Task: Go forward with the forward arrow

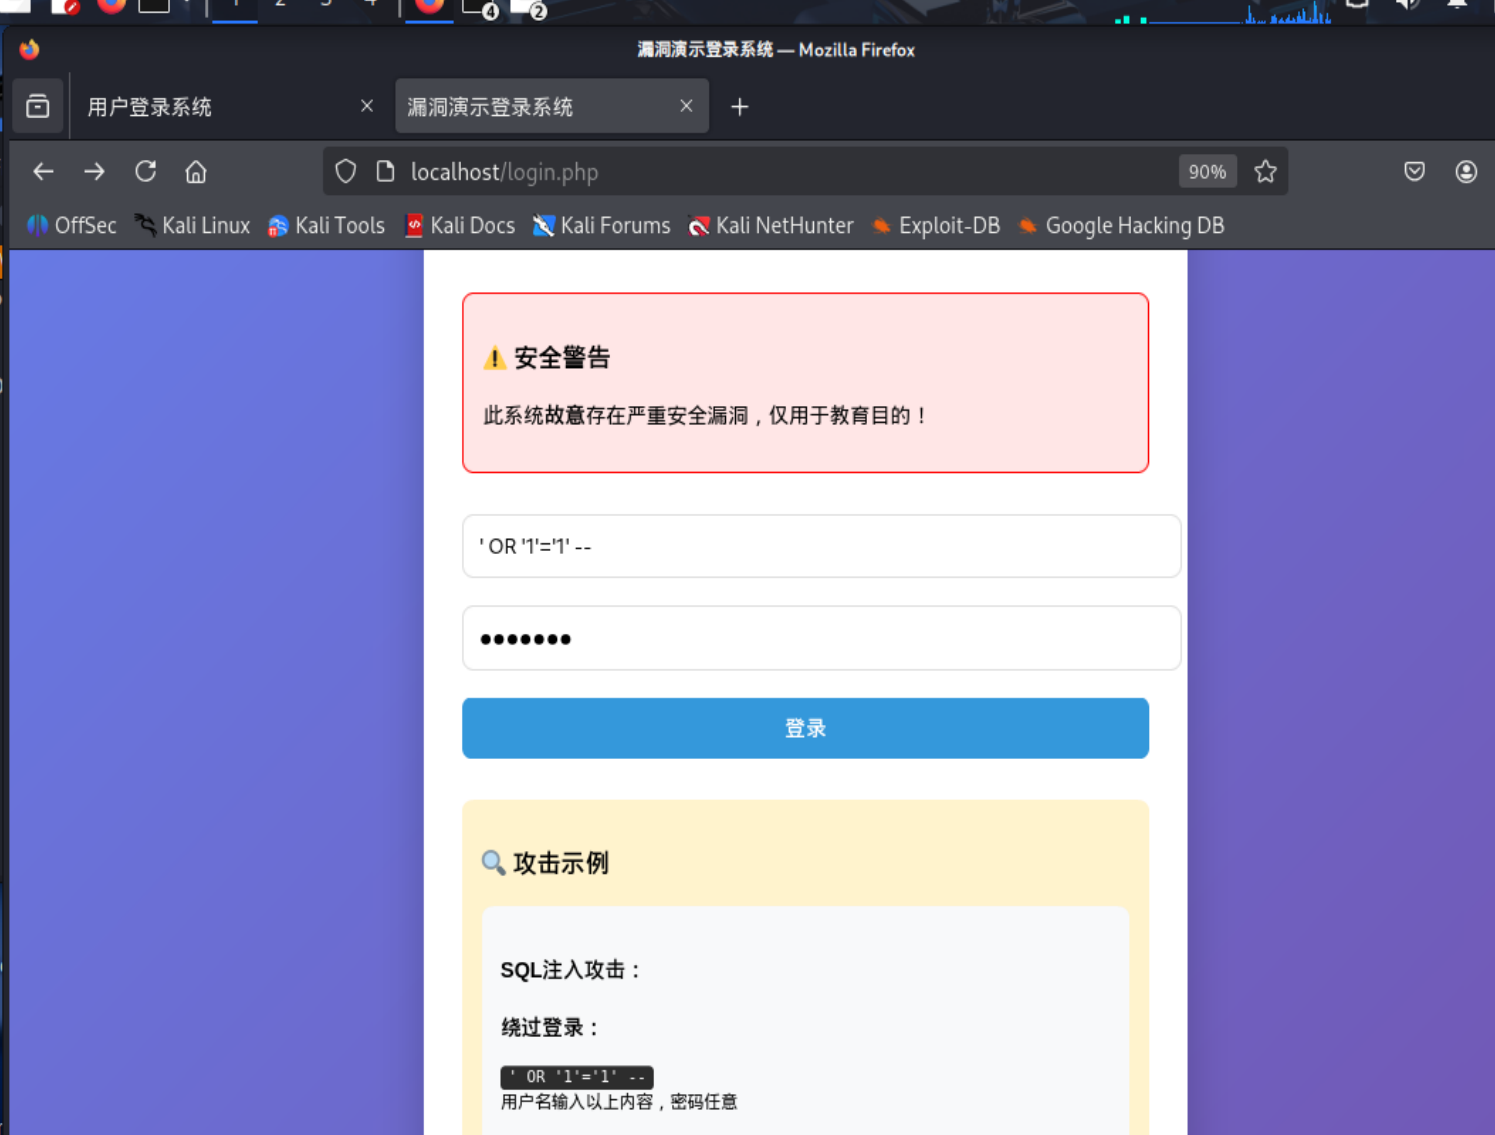Action: point(94,172)
